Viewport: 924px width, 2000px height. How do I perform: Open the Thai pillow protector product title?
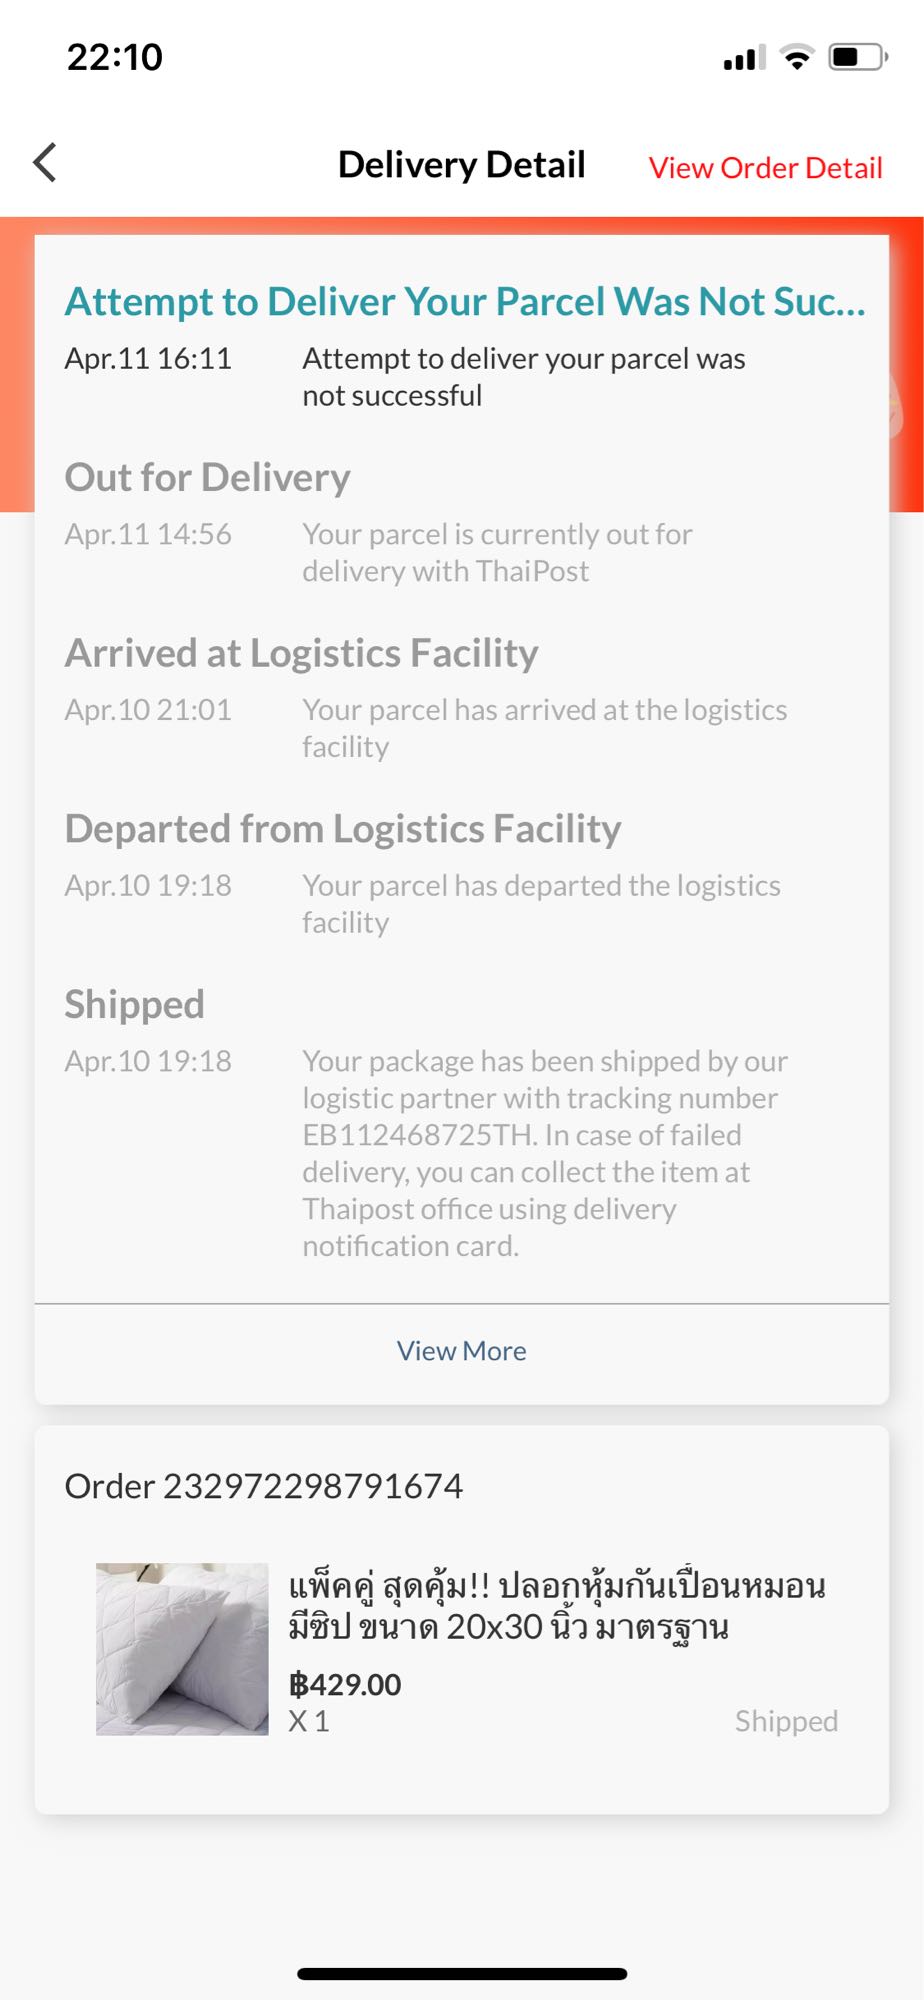556,1606
